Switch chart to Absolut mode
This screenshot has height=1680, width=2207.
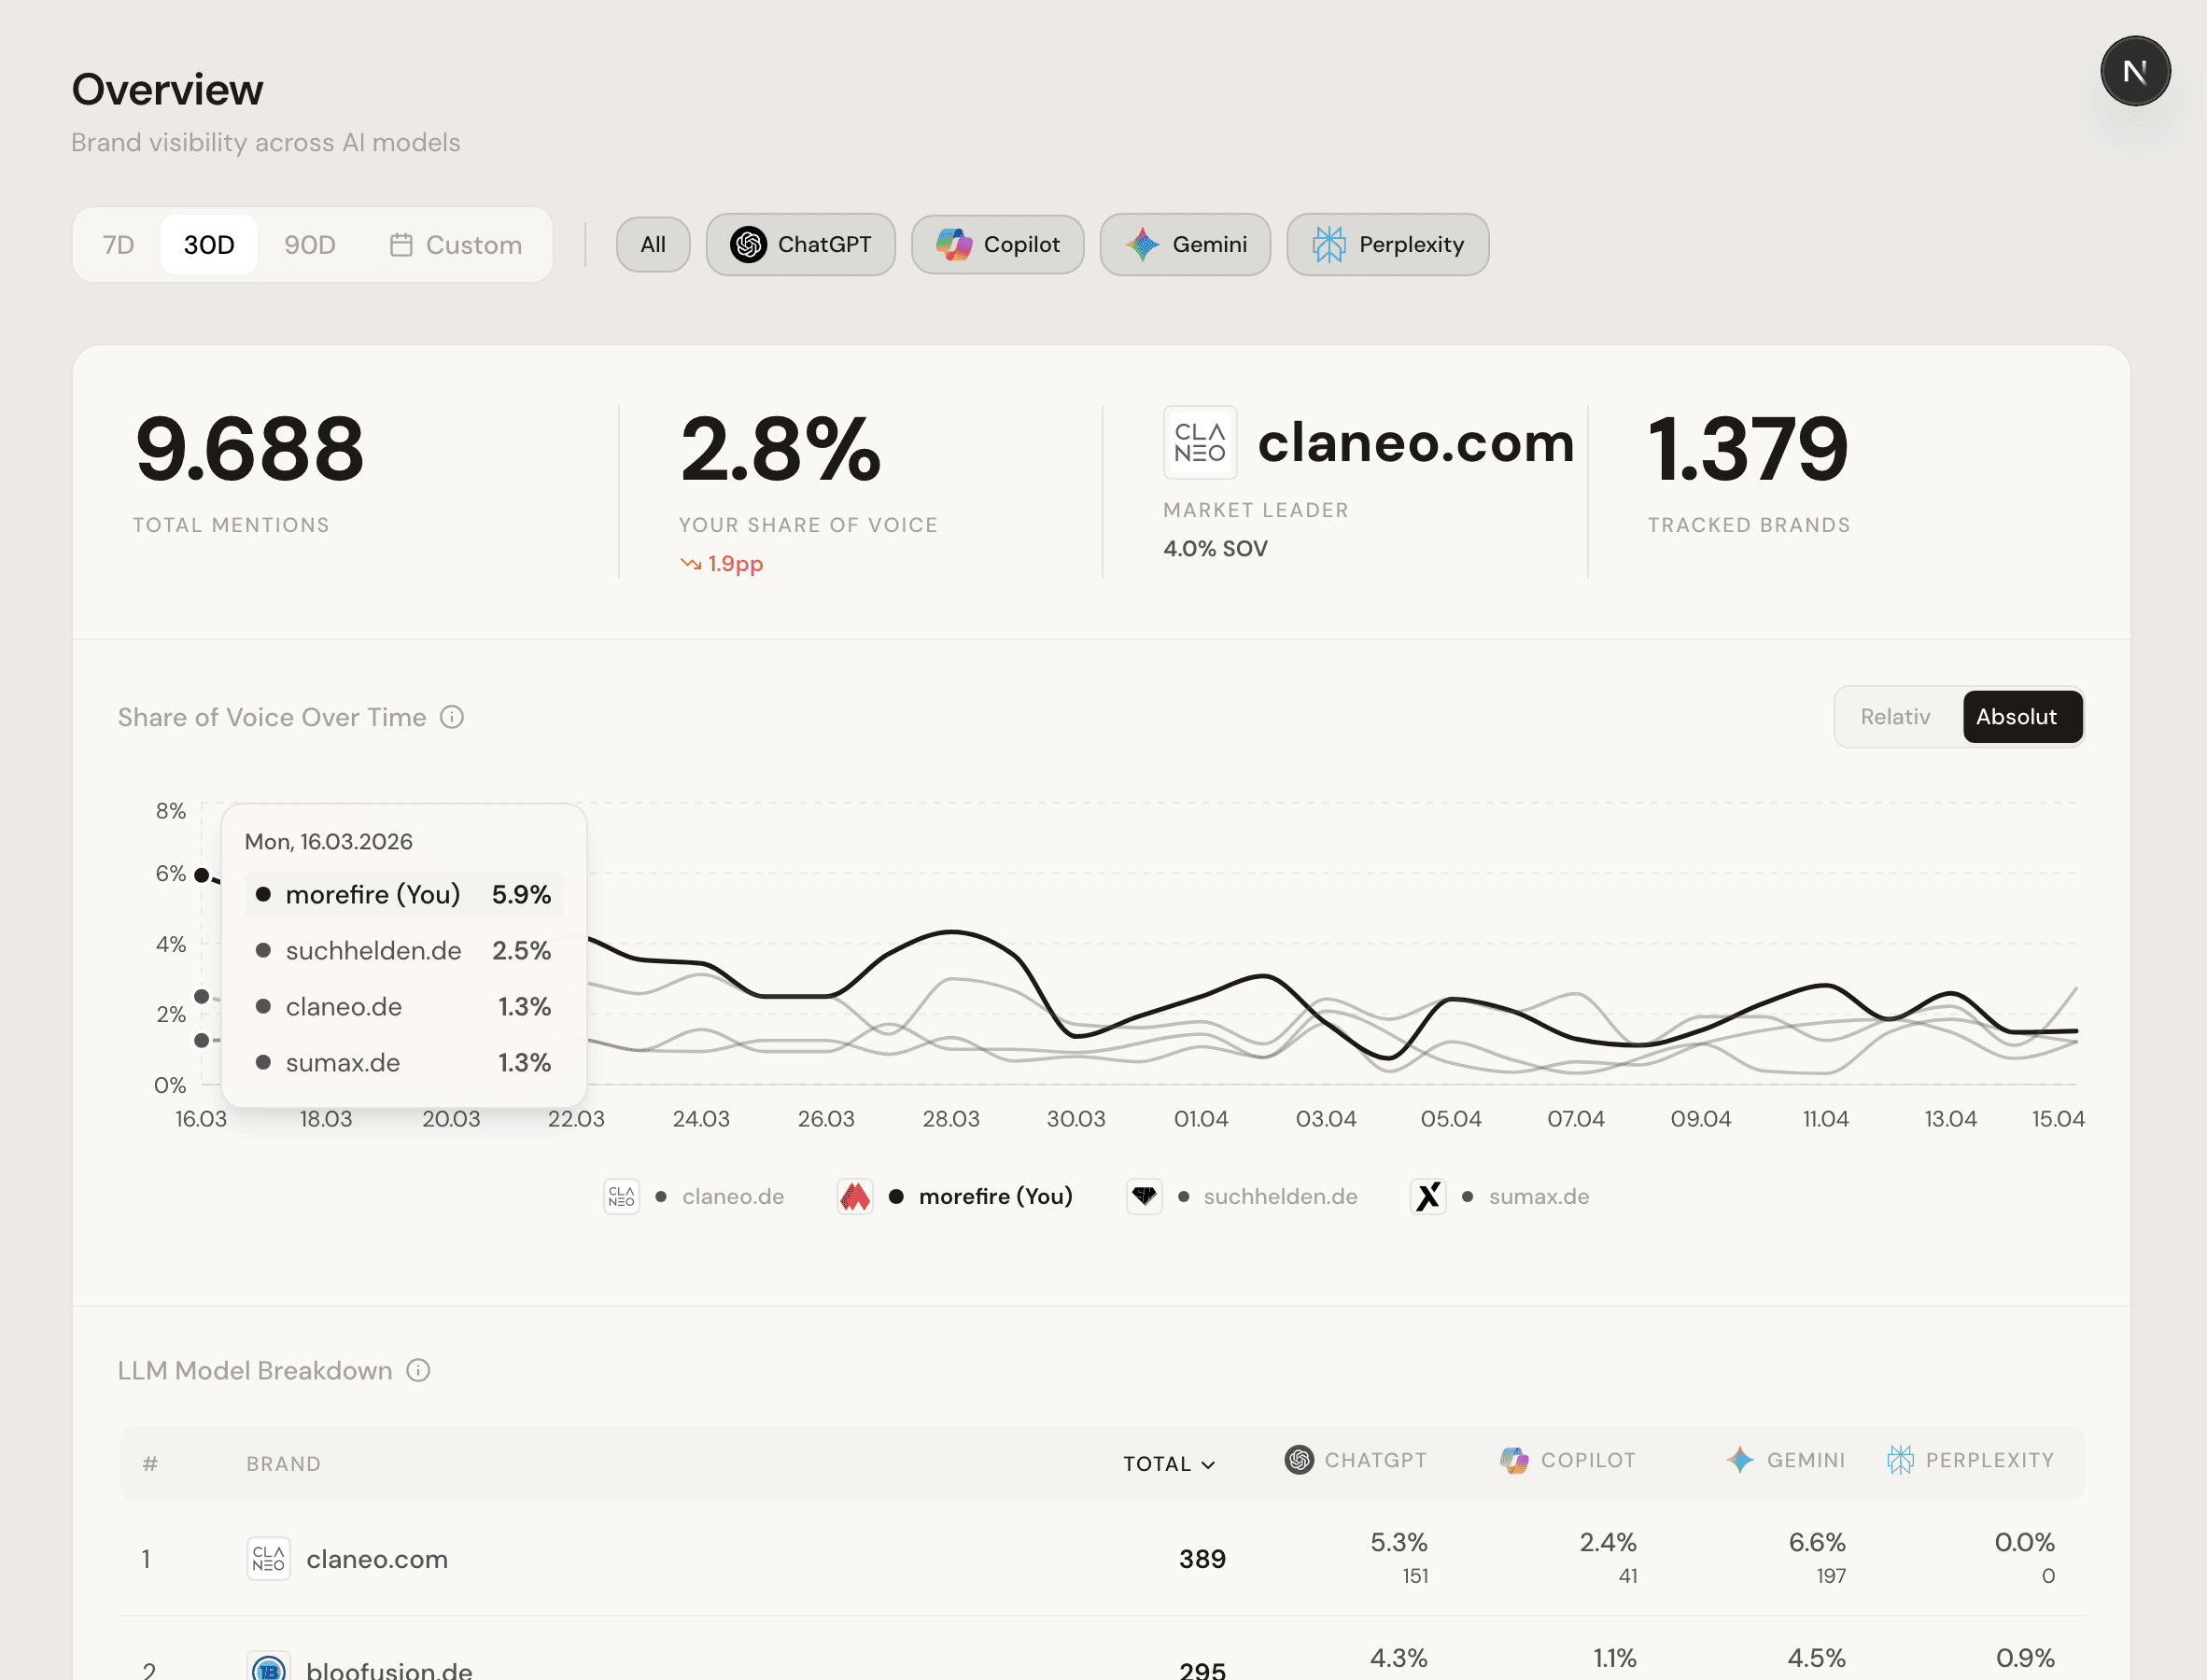point(2022,717)
